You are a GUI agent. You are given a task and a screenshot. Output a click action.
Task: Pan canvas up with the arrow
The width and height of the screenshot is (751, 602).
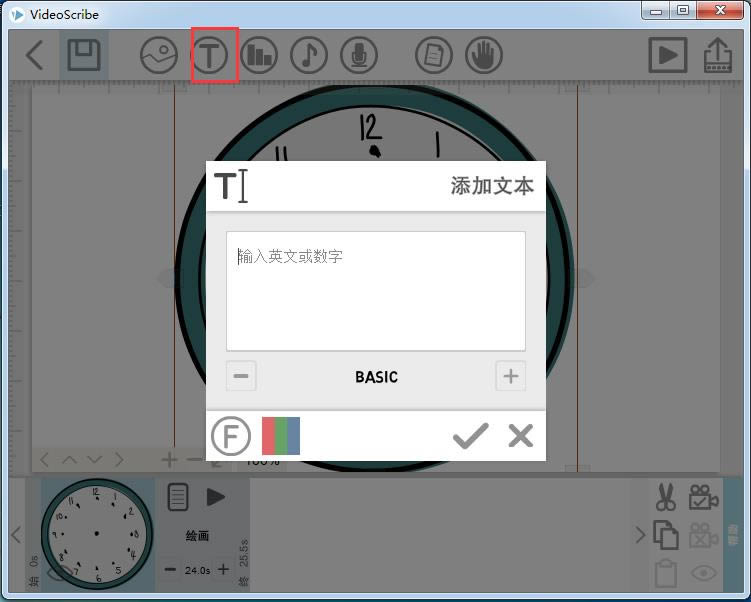tap(69, 460)
